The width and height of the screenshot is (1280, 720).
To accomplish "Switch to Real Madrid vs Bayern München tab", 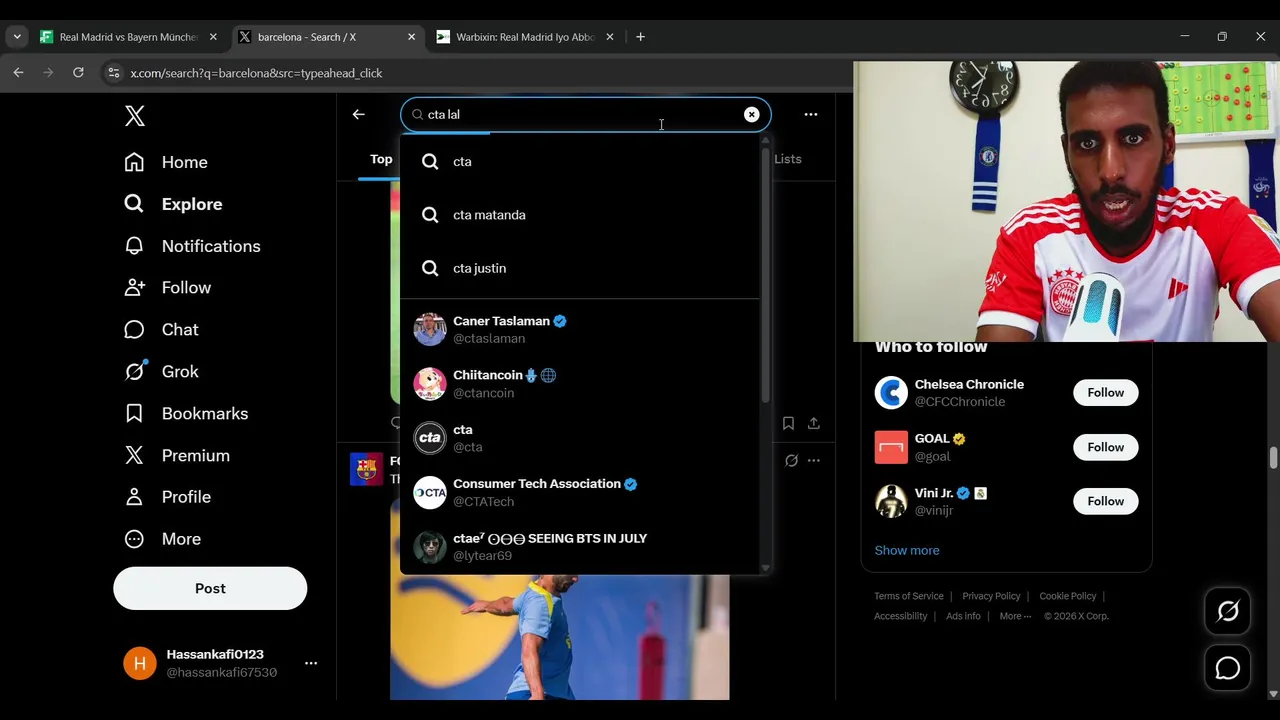I will coord(128,37).
